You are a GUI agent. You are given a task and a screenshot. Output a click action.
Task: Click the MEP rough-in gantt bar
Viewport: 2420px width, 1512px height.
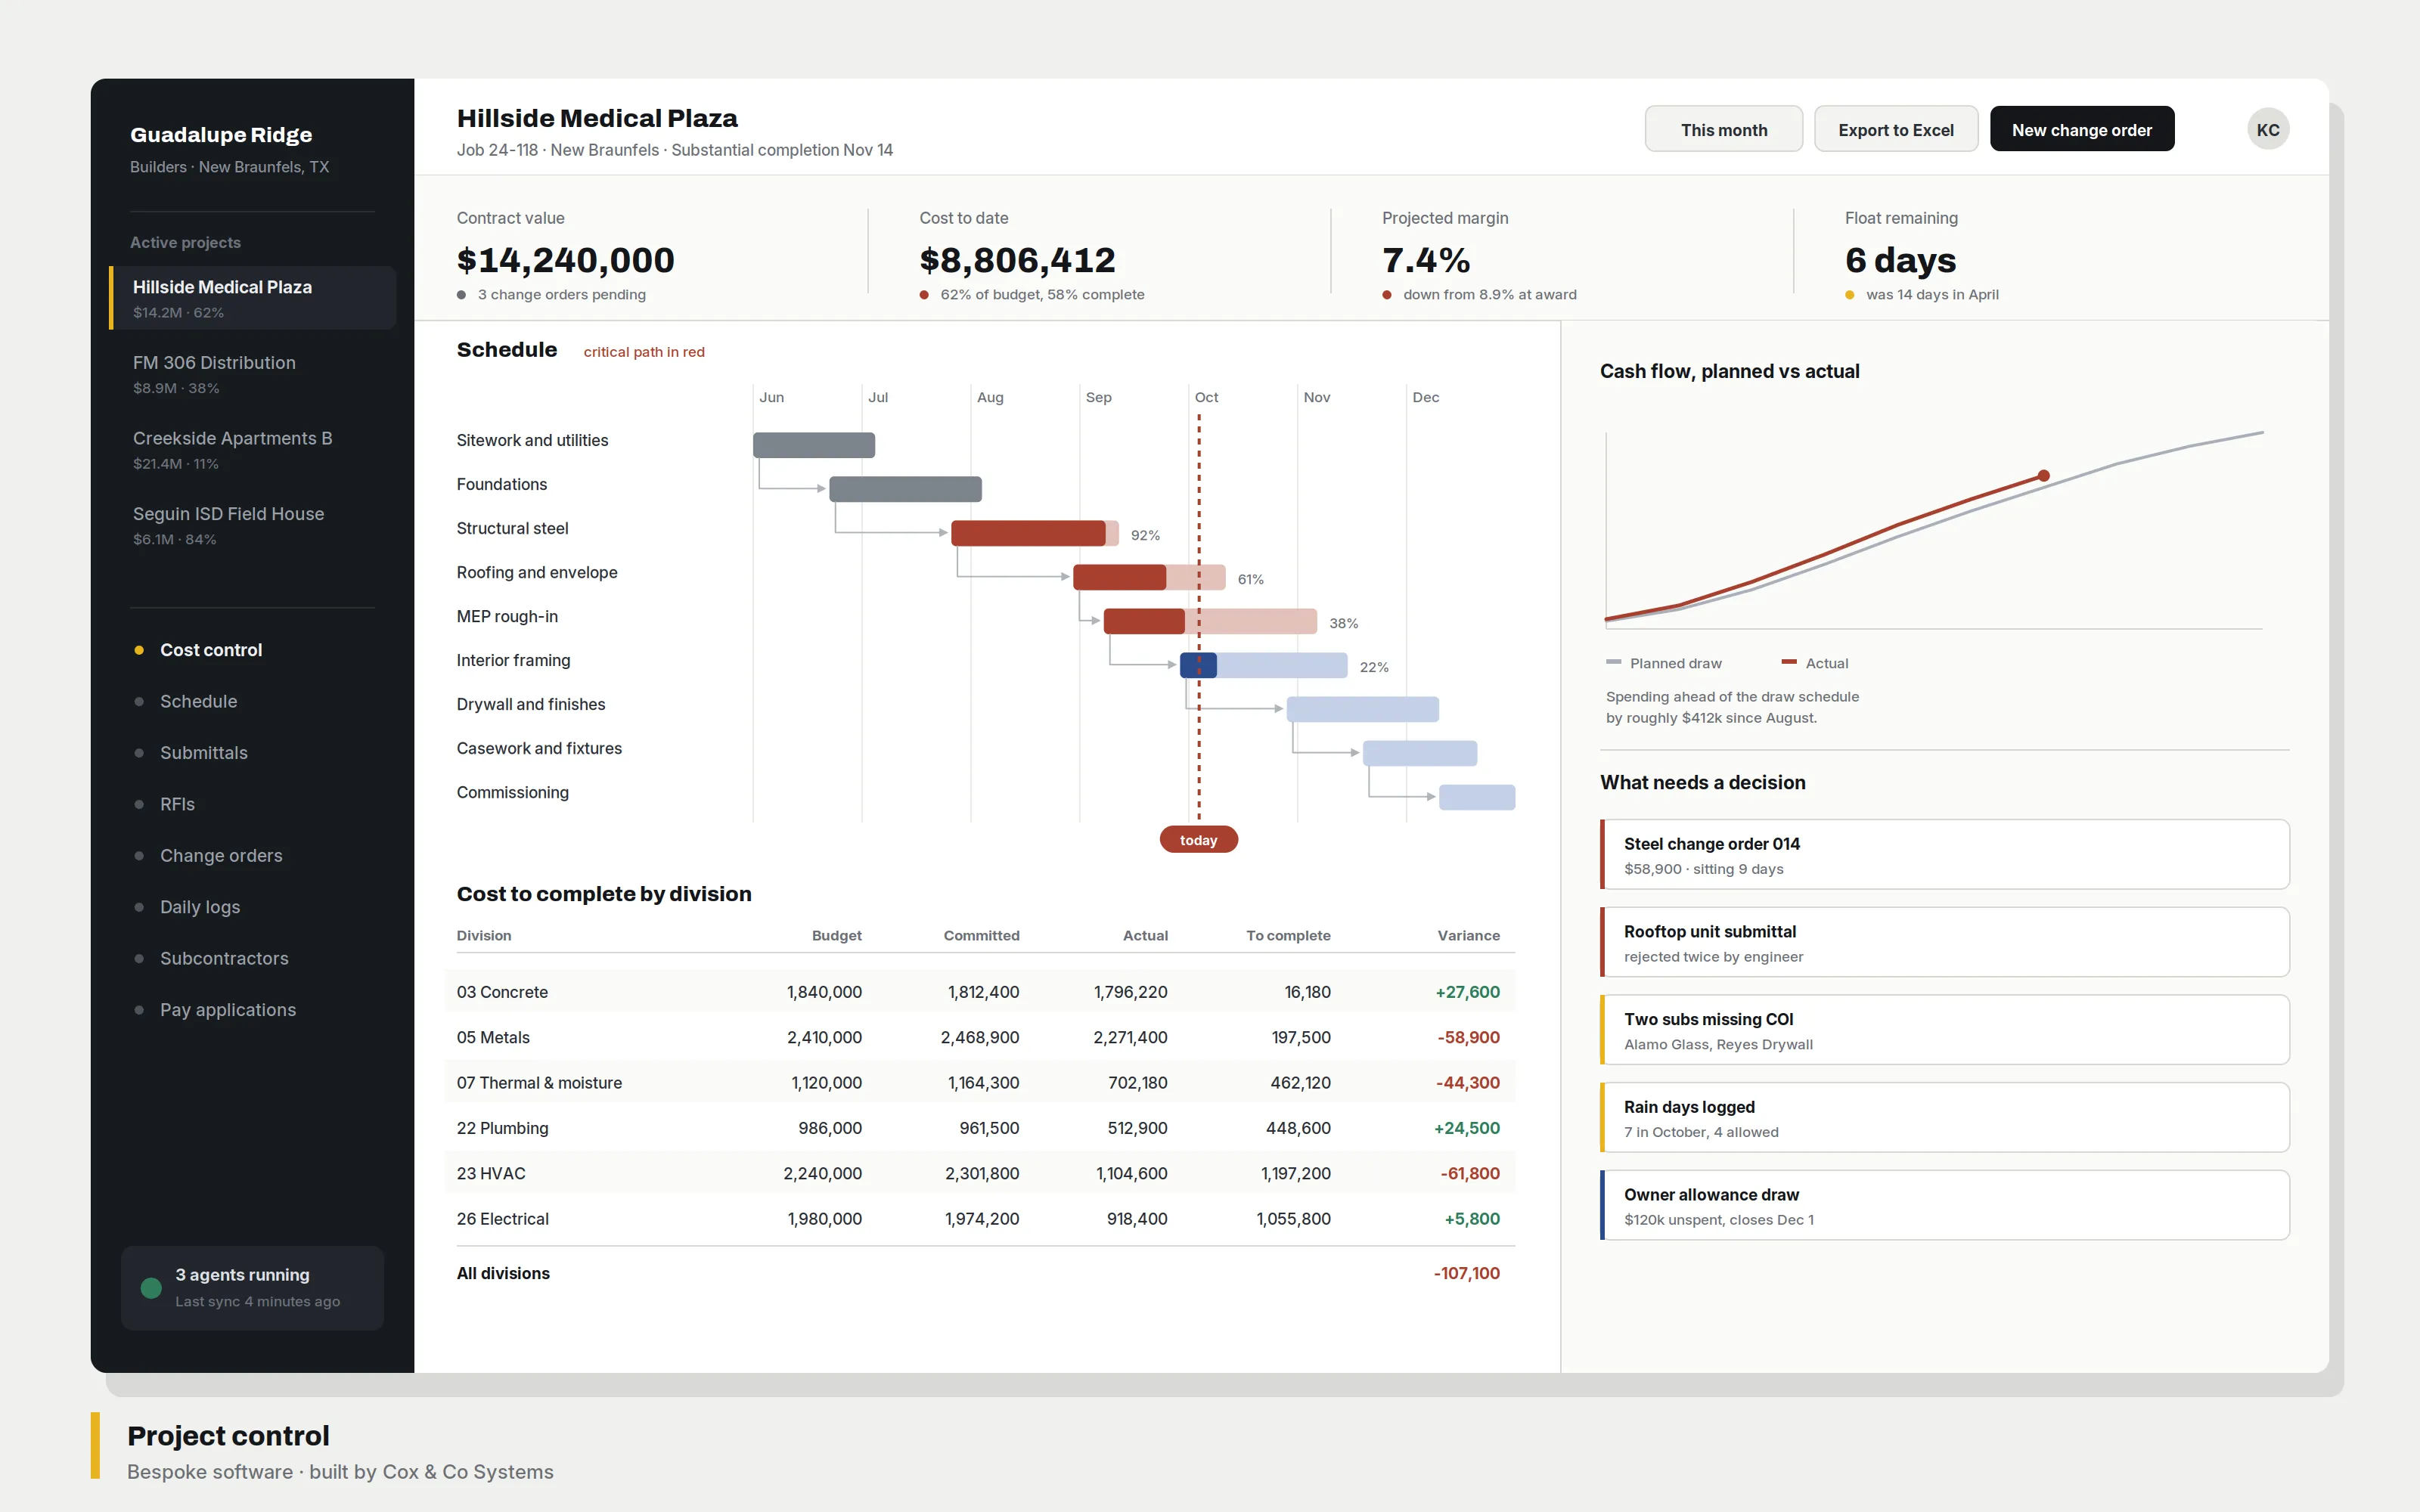click(x=1210, y=621)
